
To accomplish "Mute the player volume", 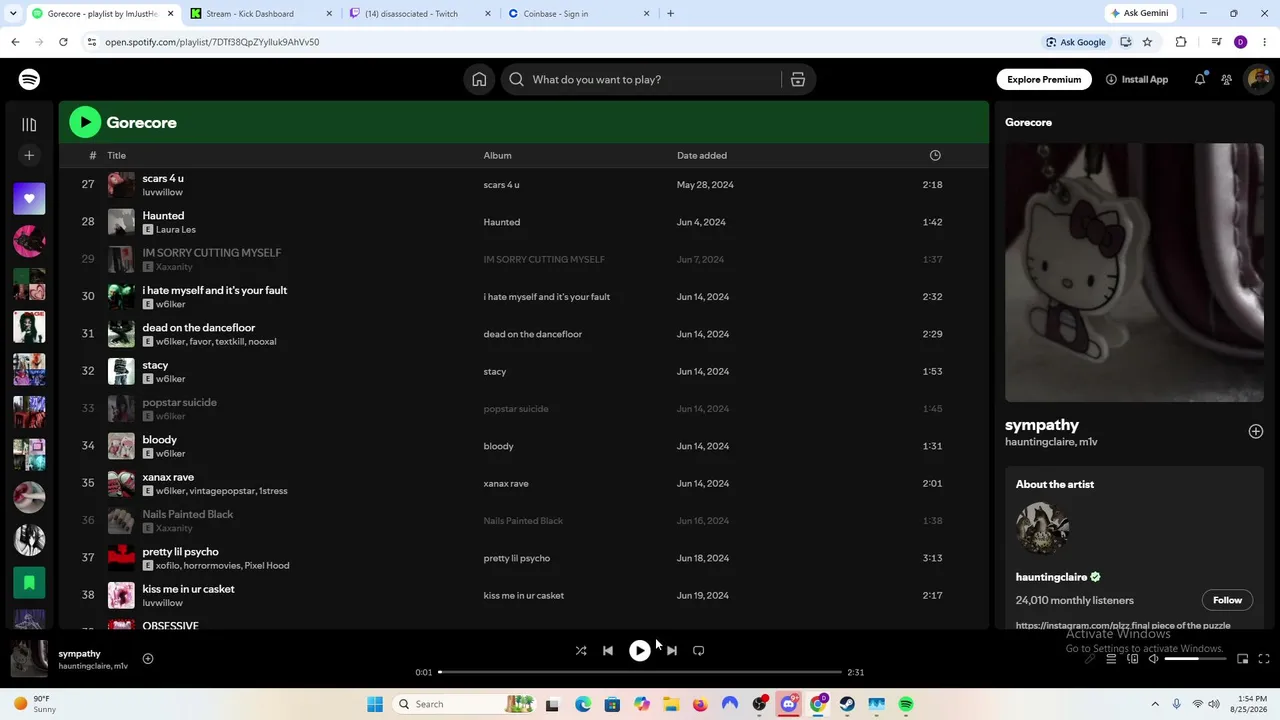I will coord(1154,659).
